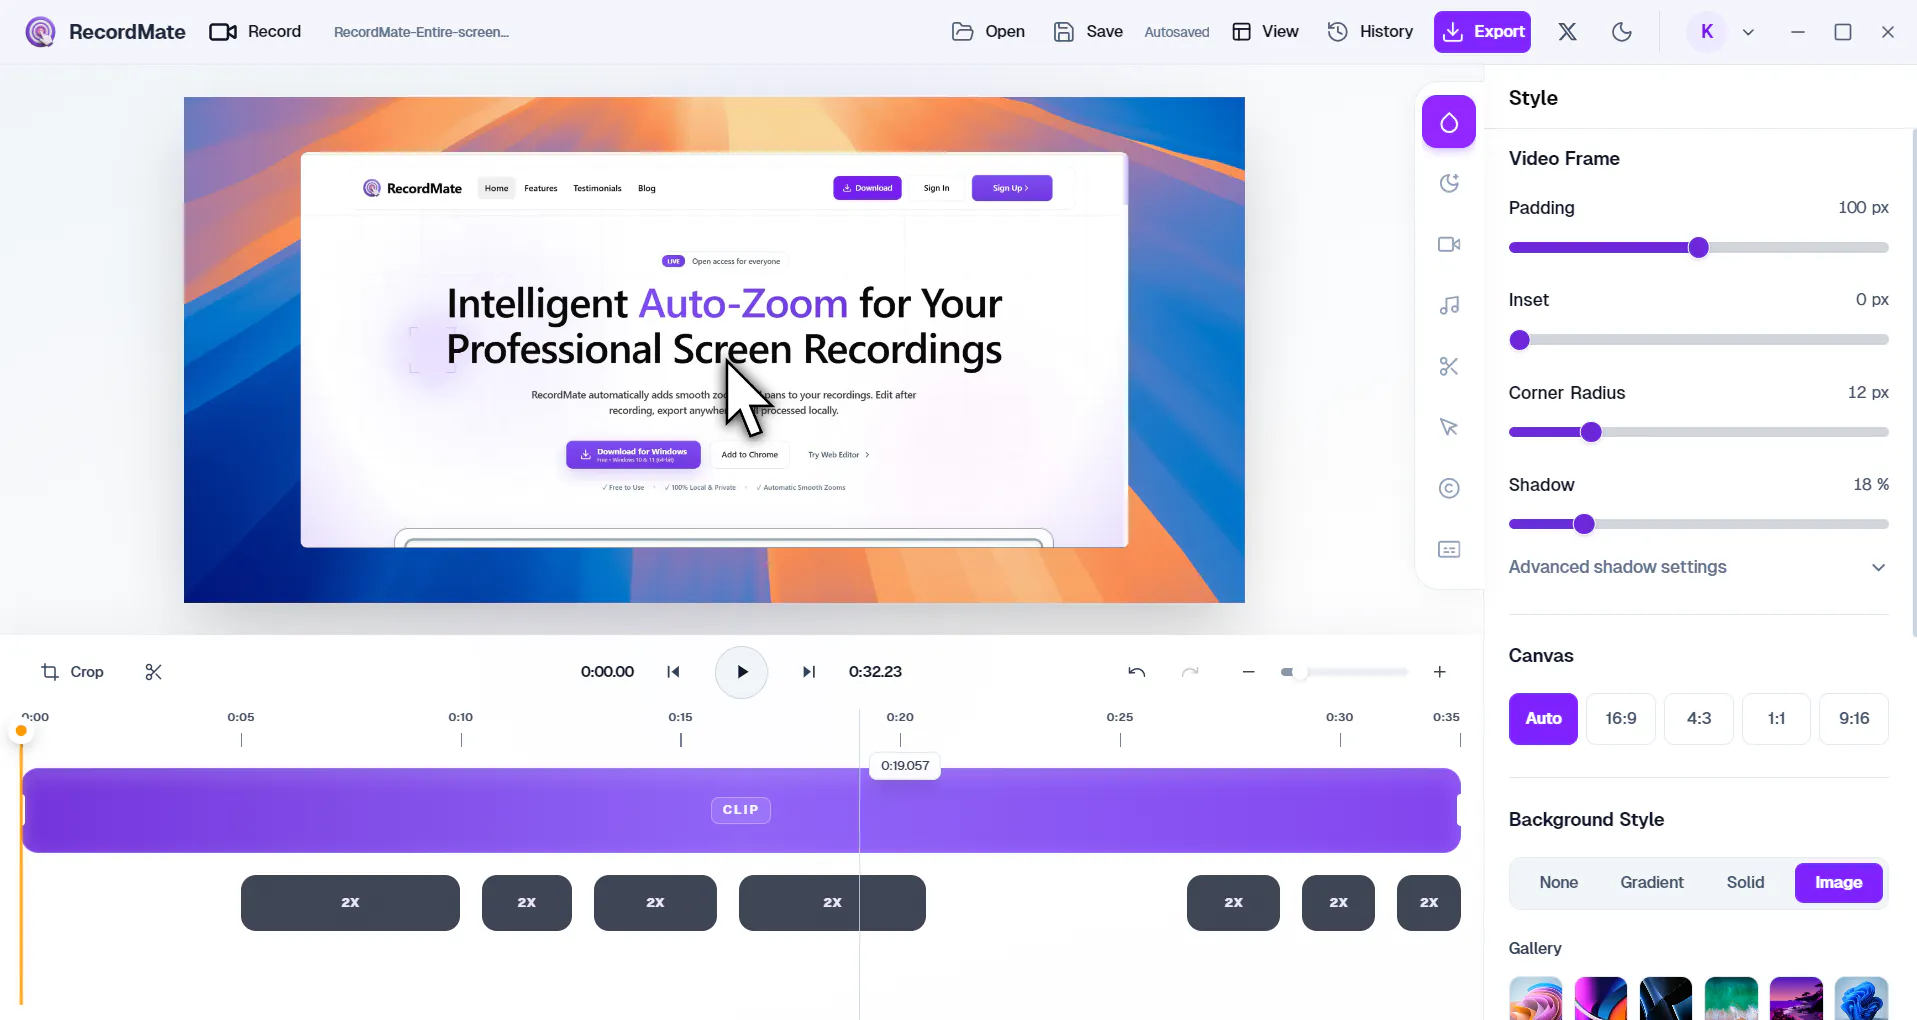Open the copyright watermark sidebar icon
Image resolution: width=1917 pixels, height=1020 pixels.
click(1448, 488)
